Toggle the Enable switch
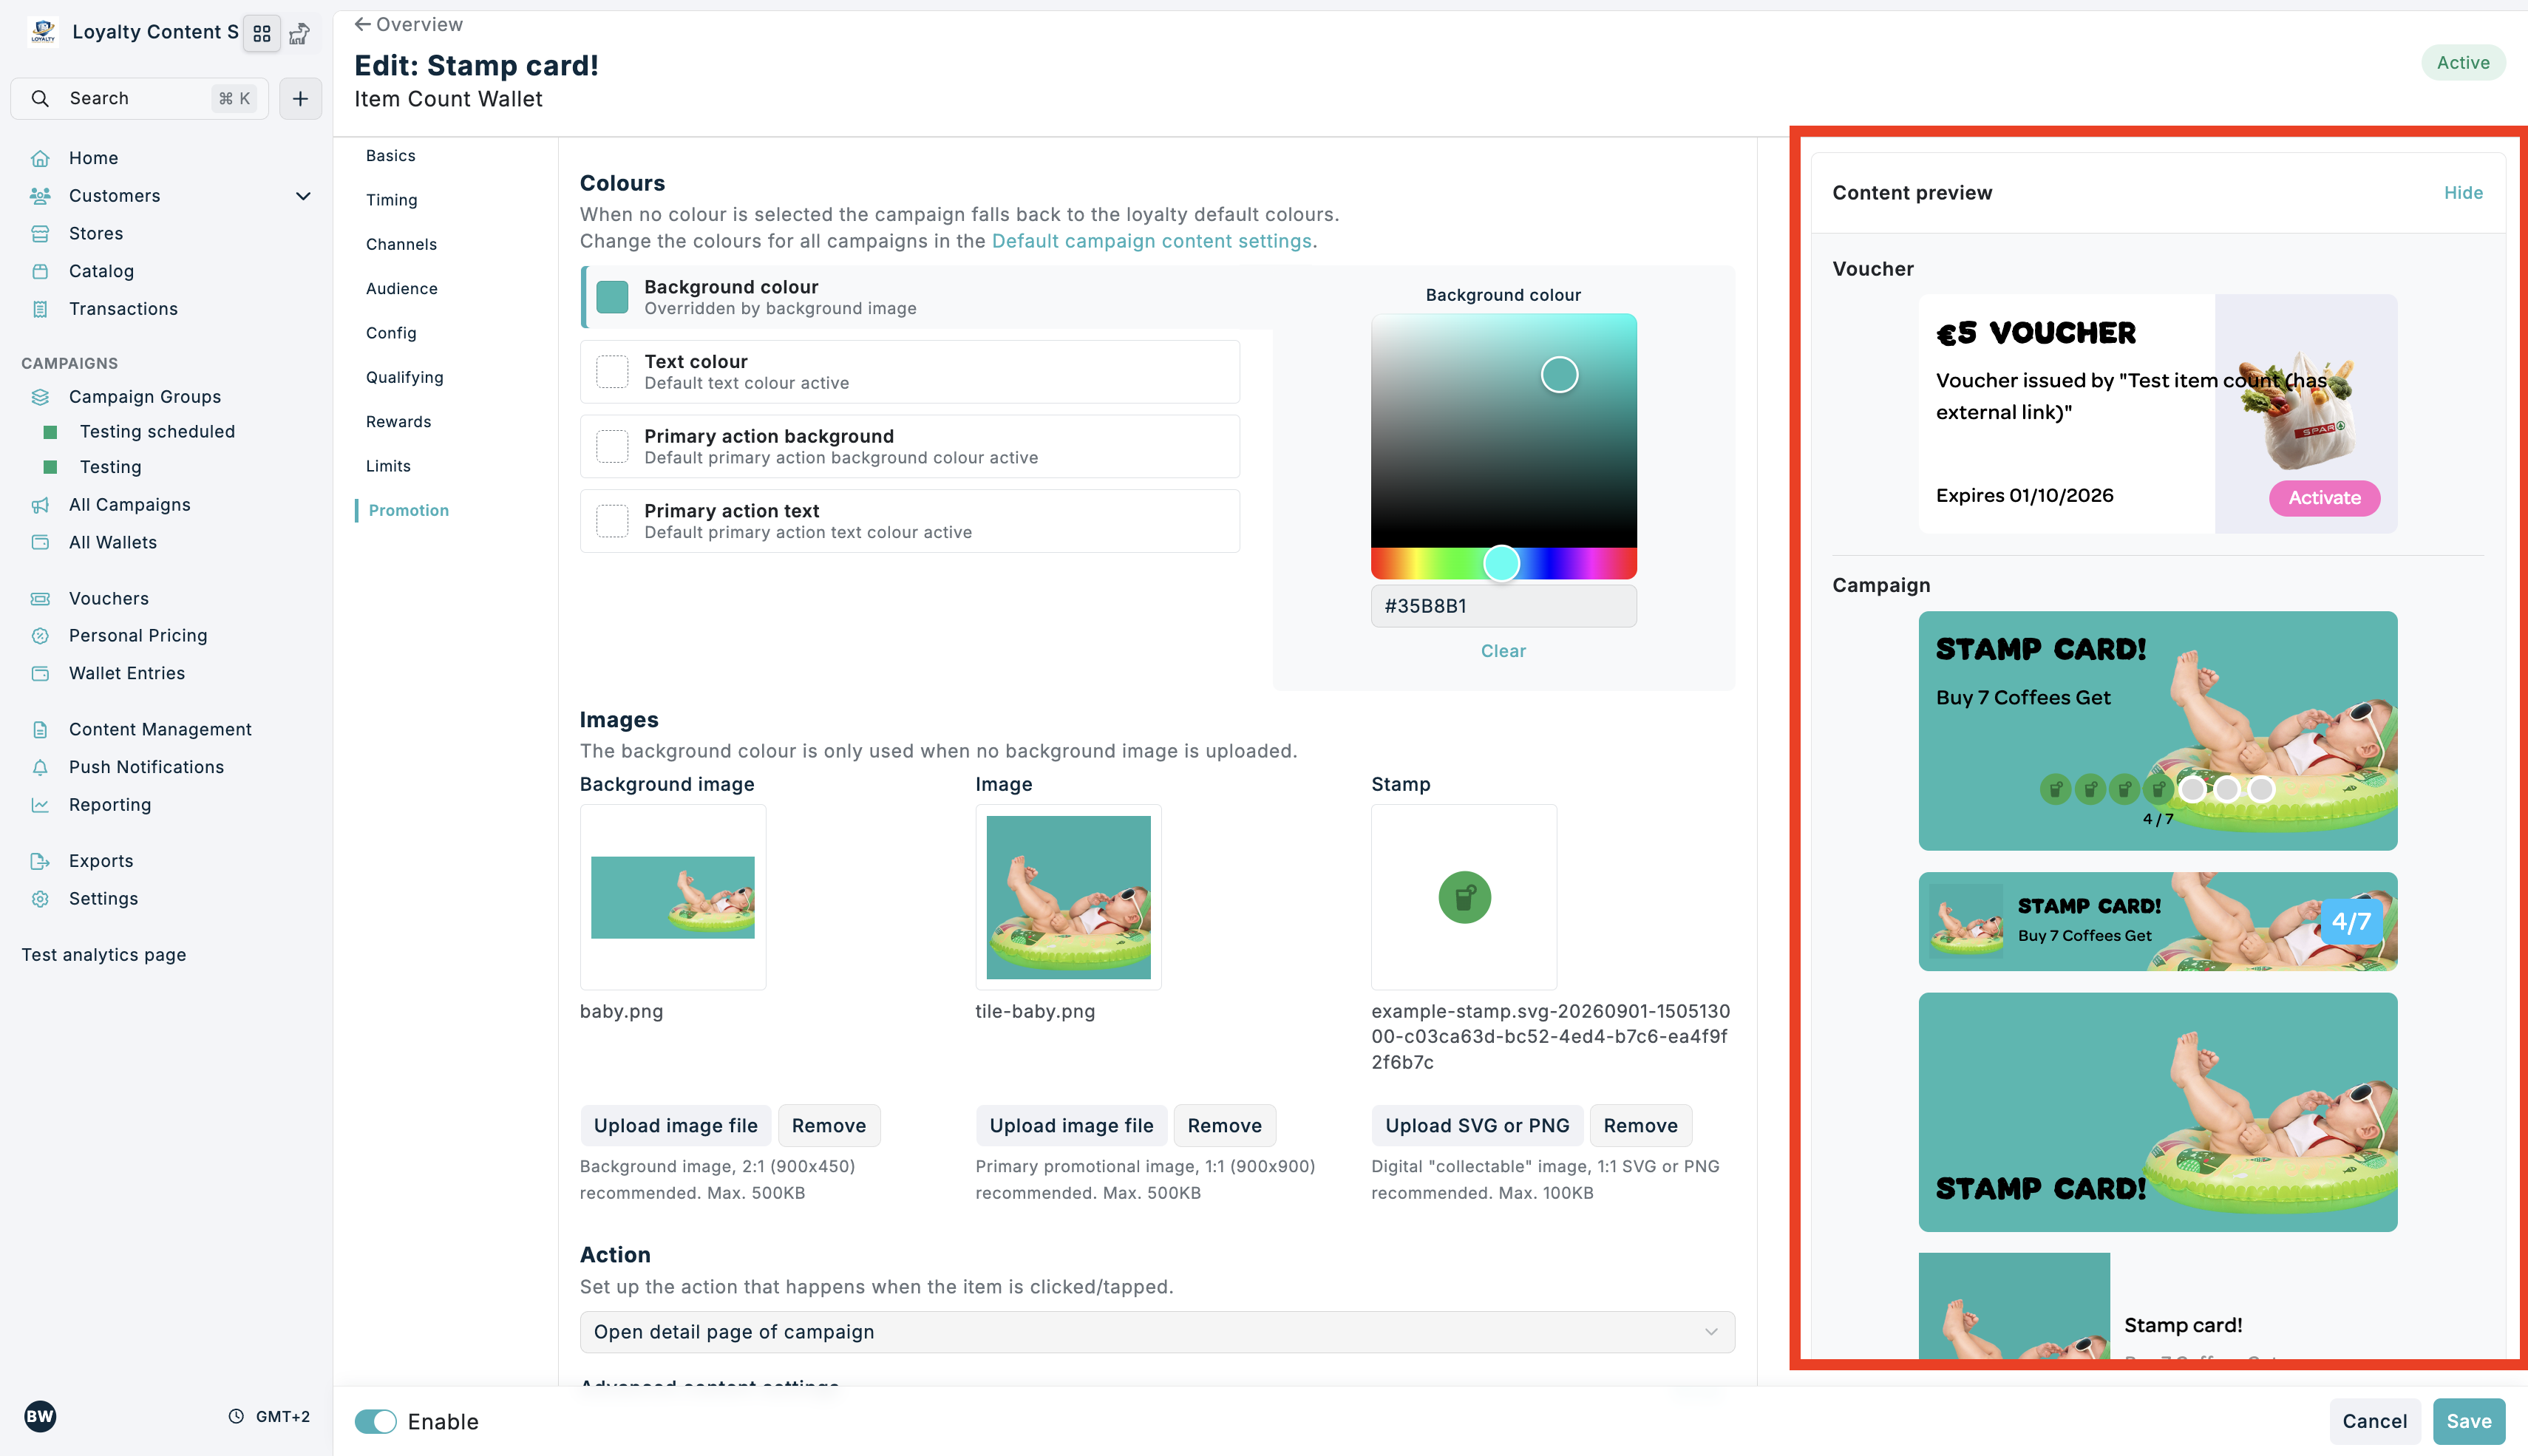The height and width of the screenshot is (1456, 2528). click(x=376, y=1421)
